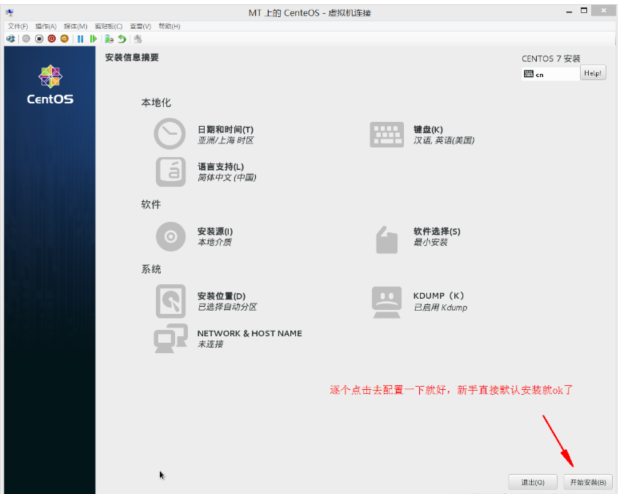Click the 最小安装 status text

click(x=430, y=242)
